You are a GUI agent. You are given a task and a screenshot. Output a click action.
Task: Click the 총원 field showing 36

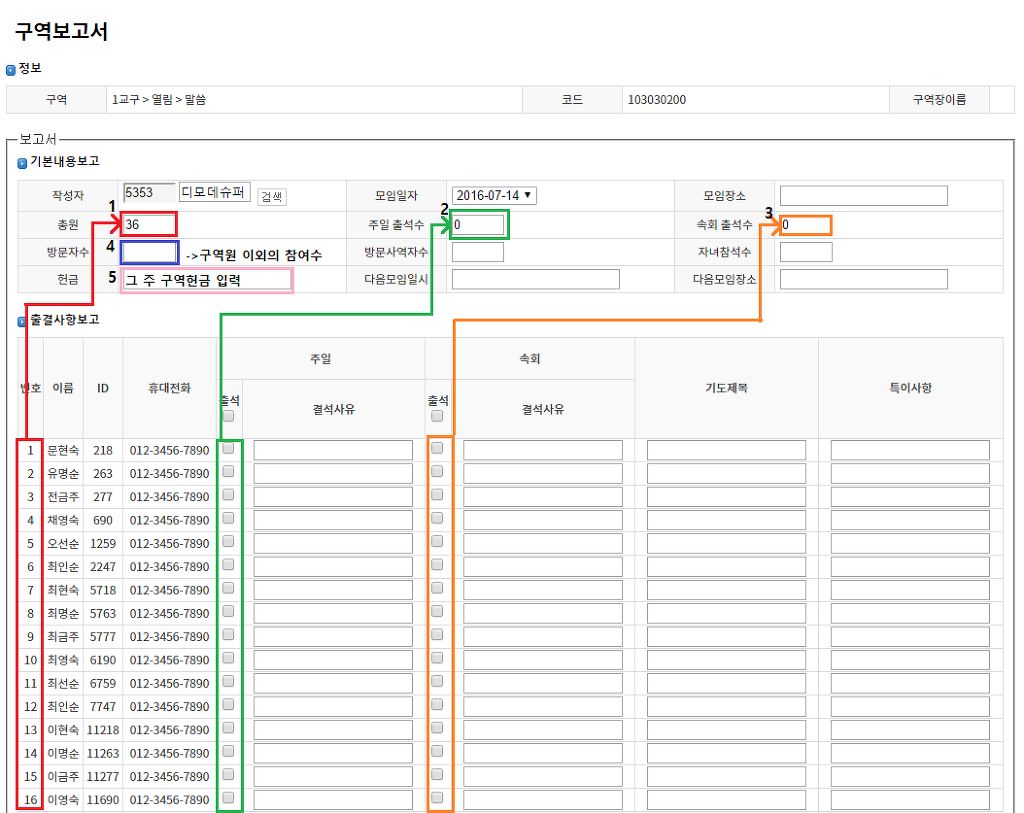pos(149,224)
